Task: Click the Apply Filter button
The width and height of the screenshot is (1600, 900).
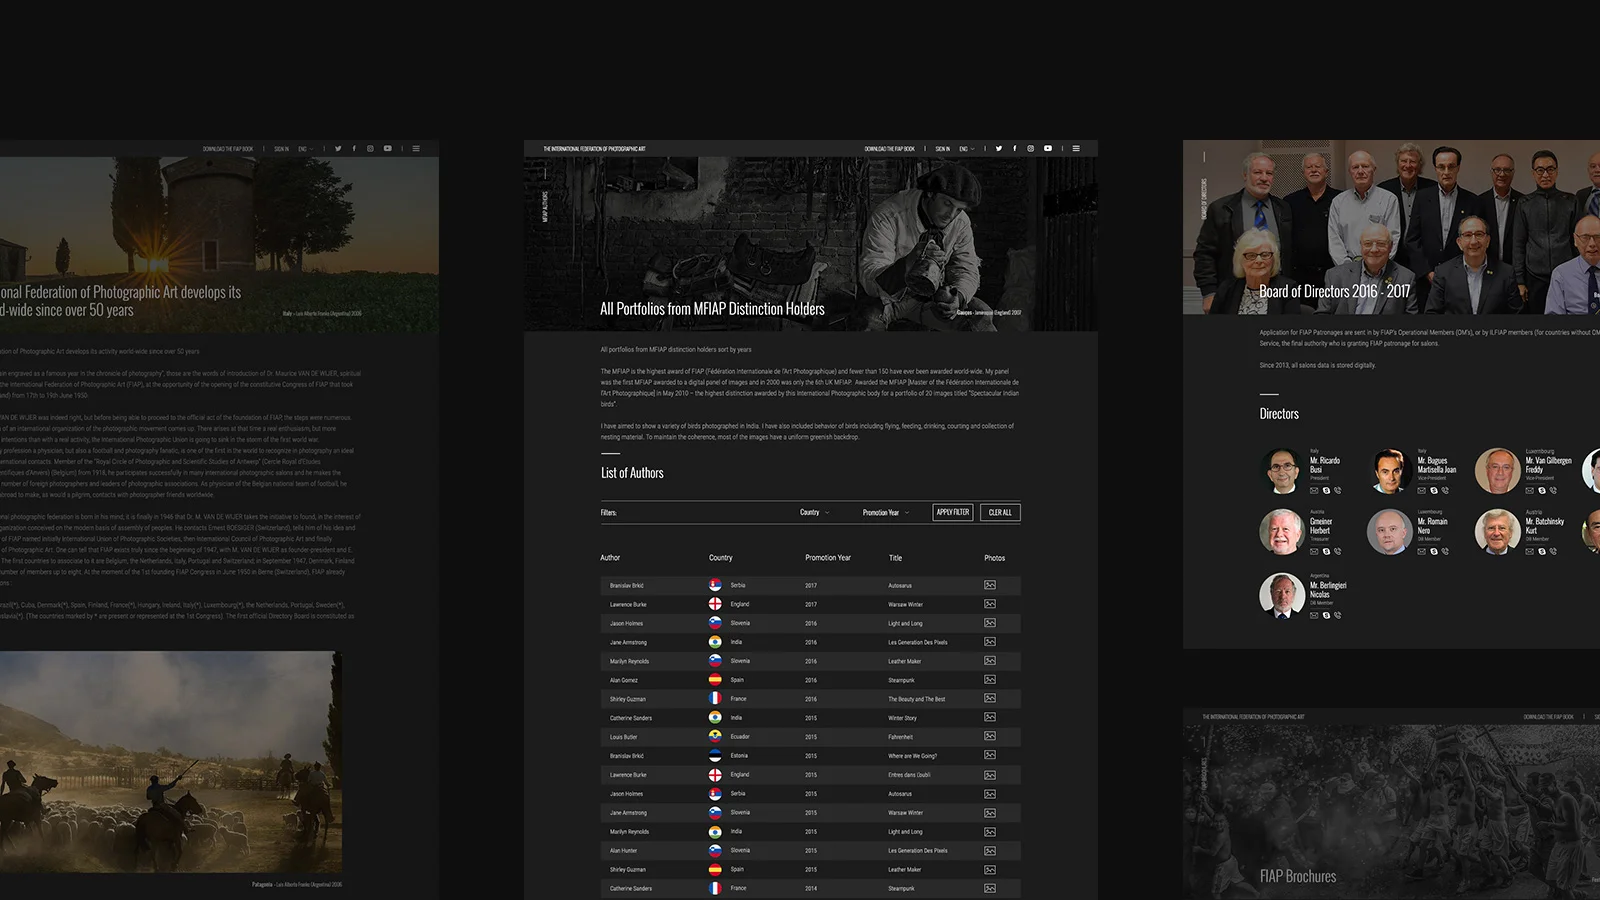Action: click(953, 512)
